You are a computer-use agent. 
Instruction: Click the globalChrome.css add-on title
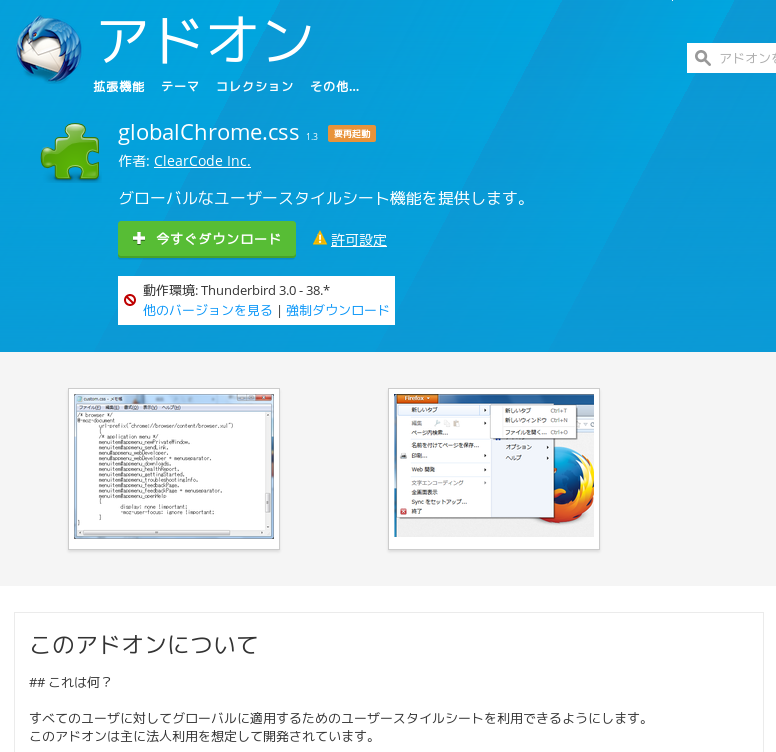208,132
